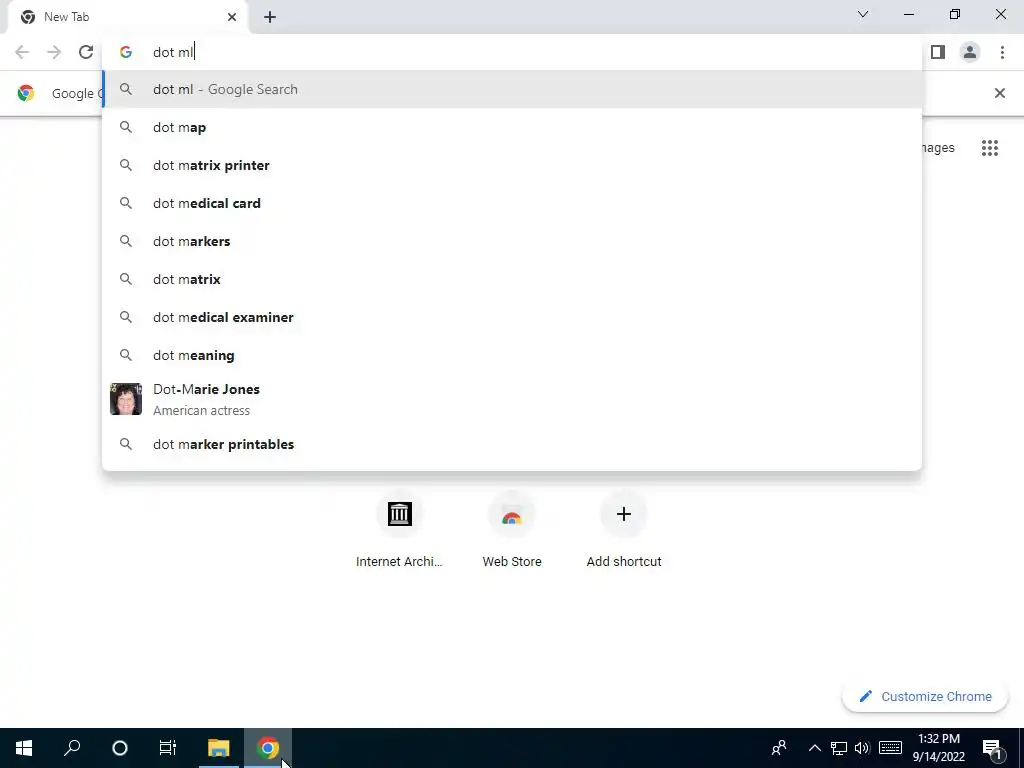
Task: Open the network status tray icon
Action: tap(839, 748)
